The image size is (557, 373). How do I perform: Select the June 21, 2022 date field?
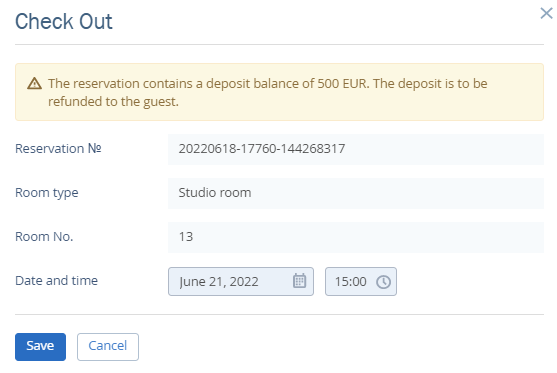tap(240, 281)
